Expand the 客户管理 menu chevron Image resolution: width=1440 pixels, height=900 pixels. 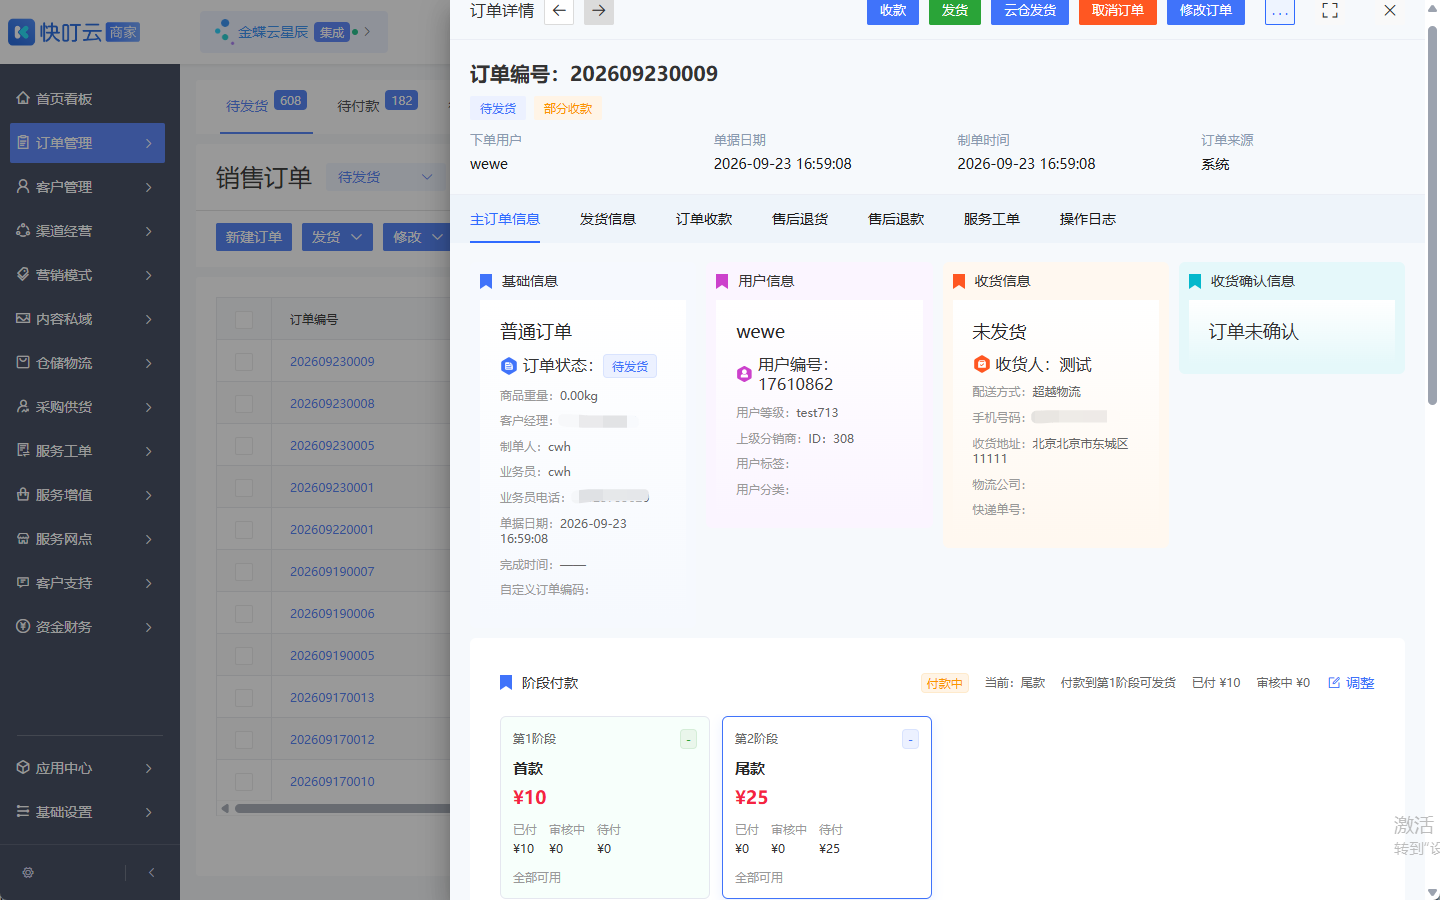(x=149, y=187)
